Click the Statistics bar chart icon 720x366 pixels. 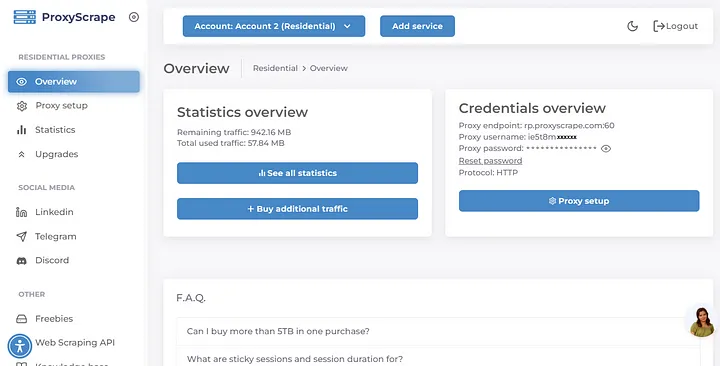pos(22,130)
